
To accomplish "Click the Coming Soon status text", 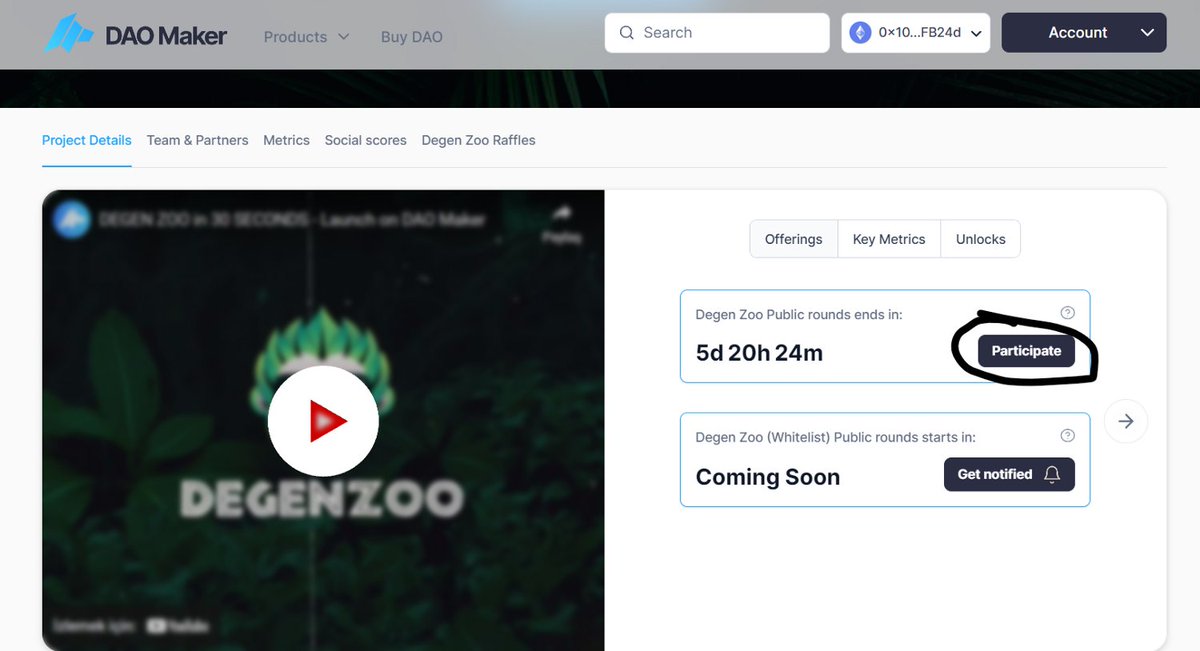I will (x=768, y=477).
